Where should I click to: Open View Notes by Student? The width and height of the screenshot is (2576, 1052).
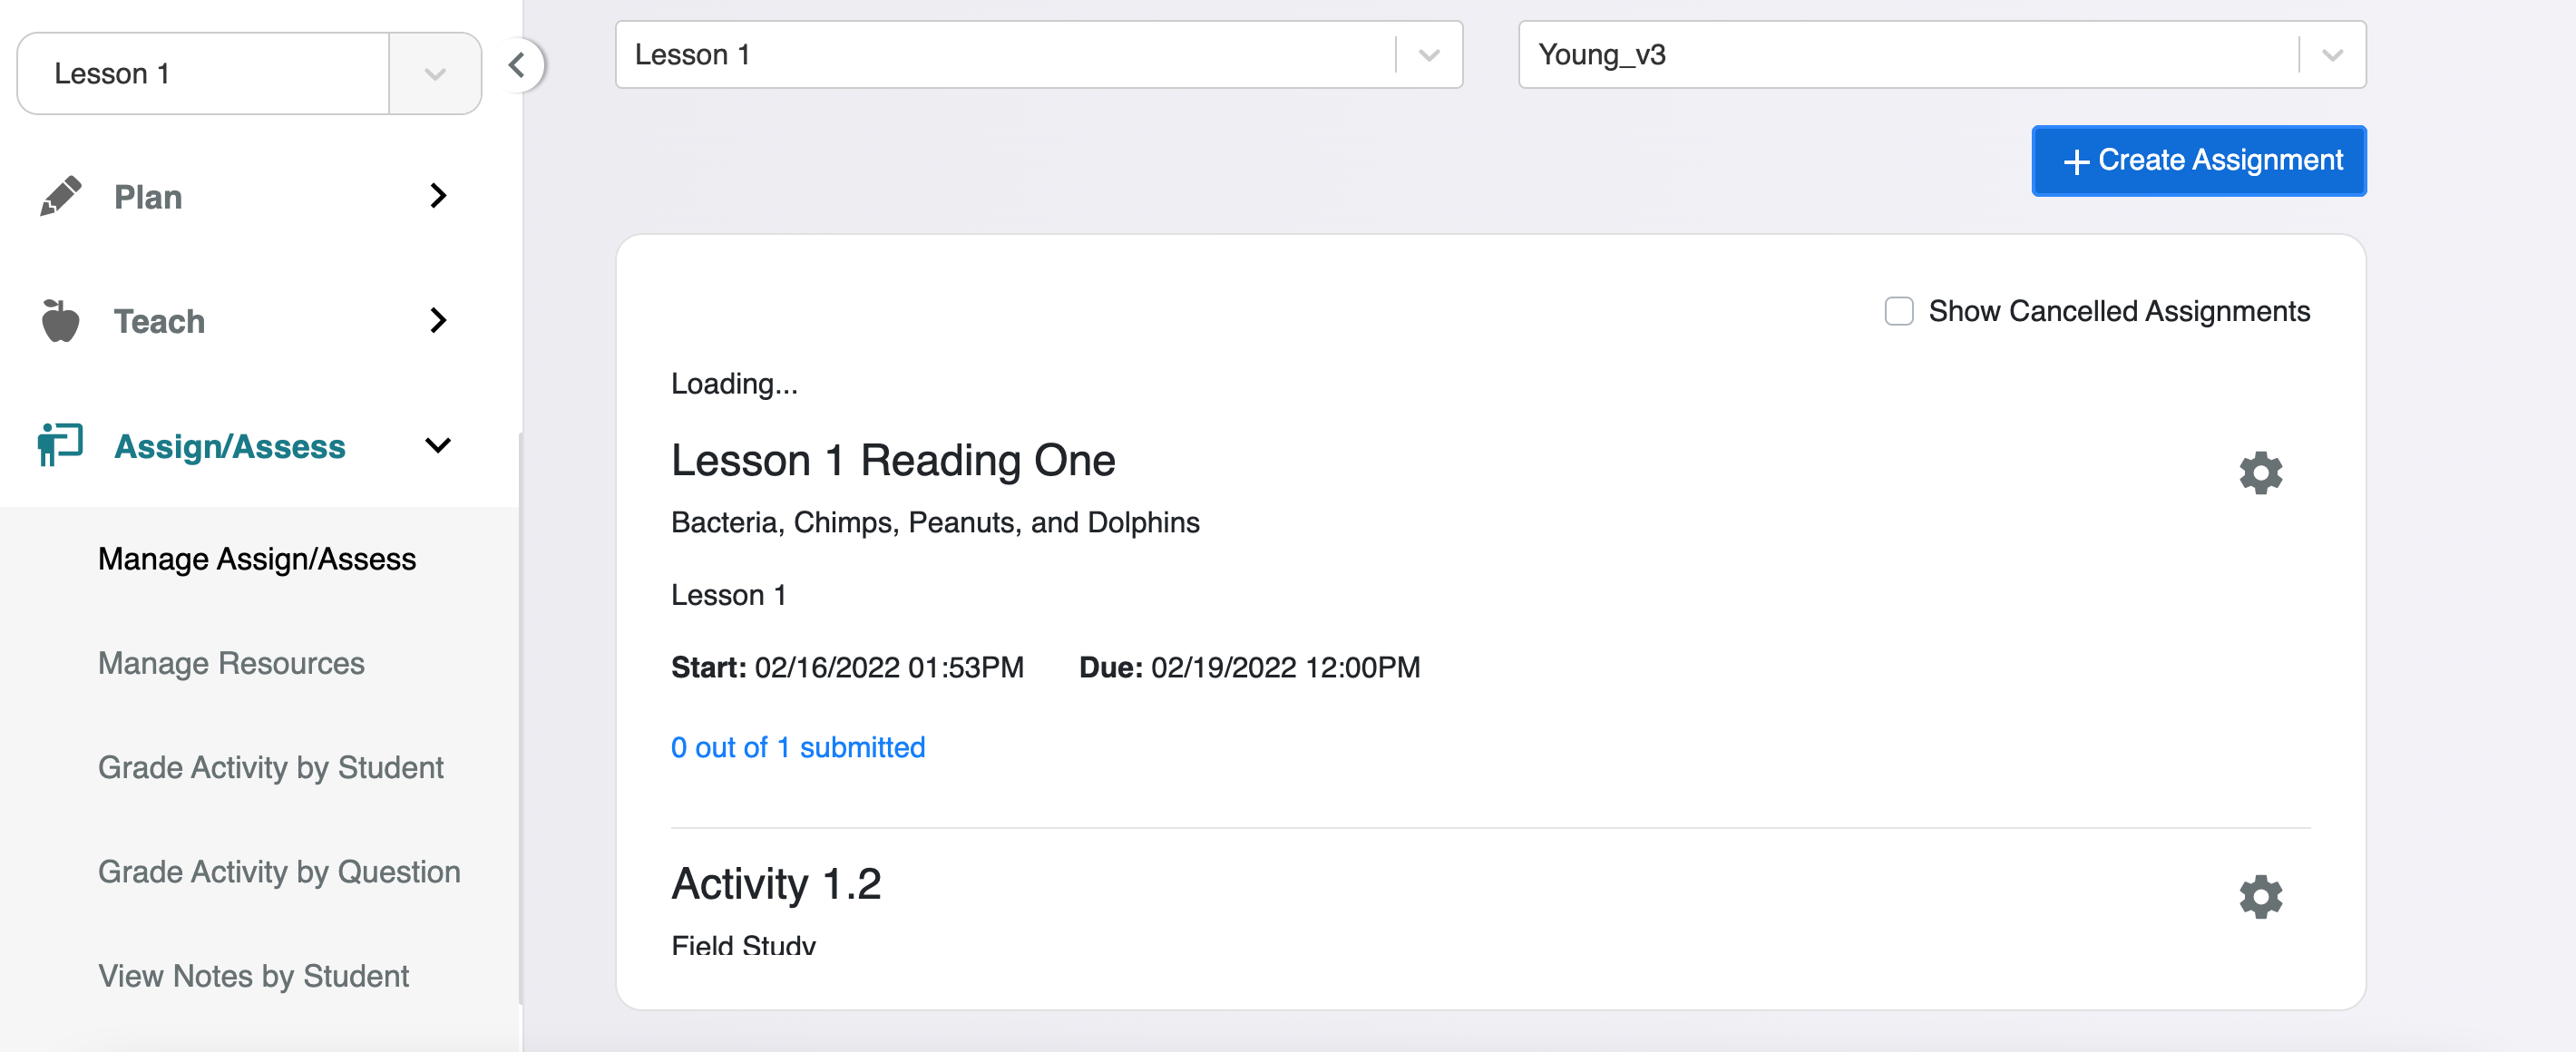click(x=253, y=975)
